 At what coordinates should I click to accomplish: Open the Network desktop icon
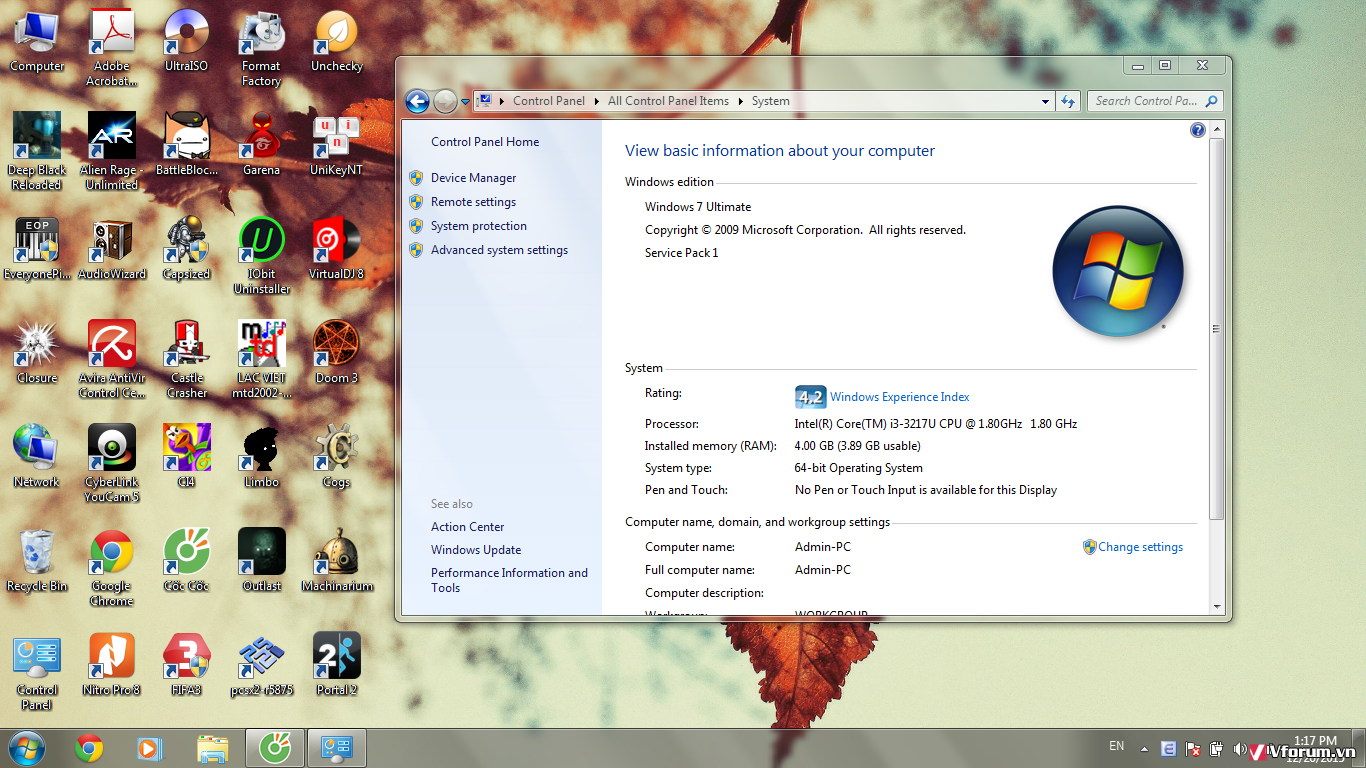coord(37,456)
